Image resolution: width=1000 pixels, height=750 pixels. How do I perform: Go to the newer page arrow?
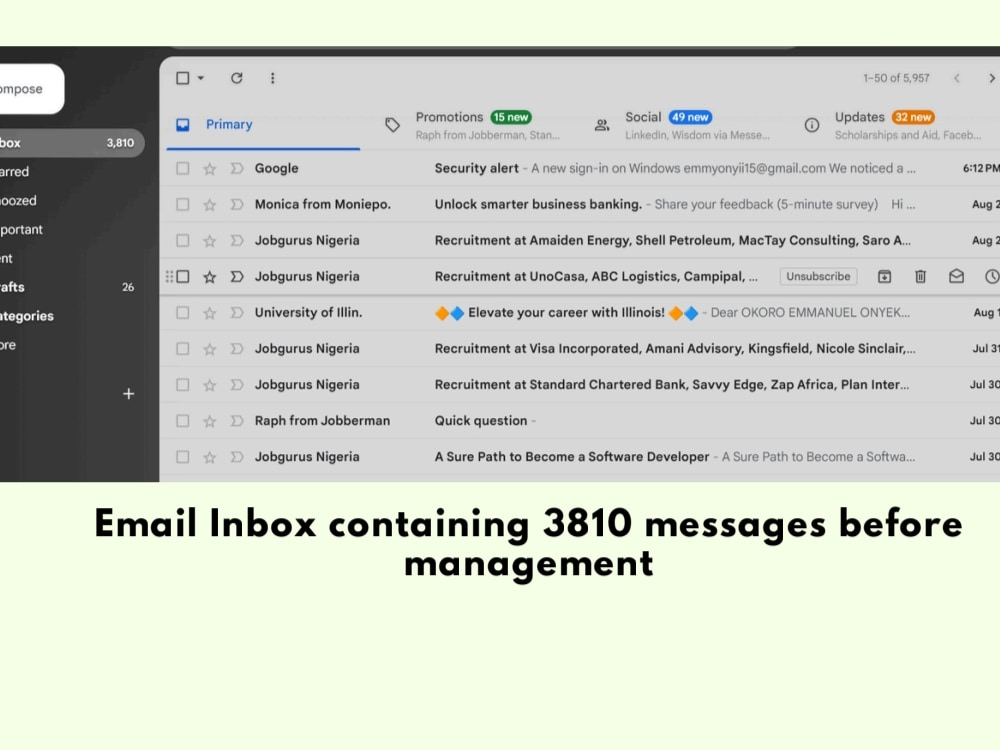click(x=957, y=78)
